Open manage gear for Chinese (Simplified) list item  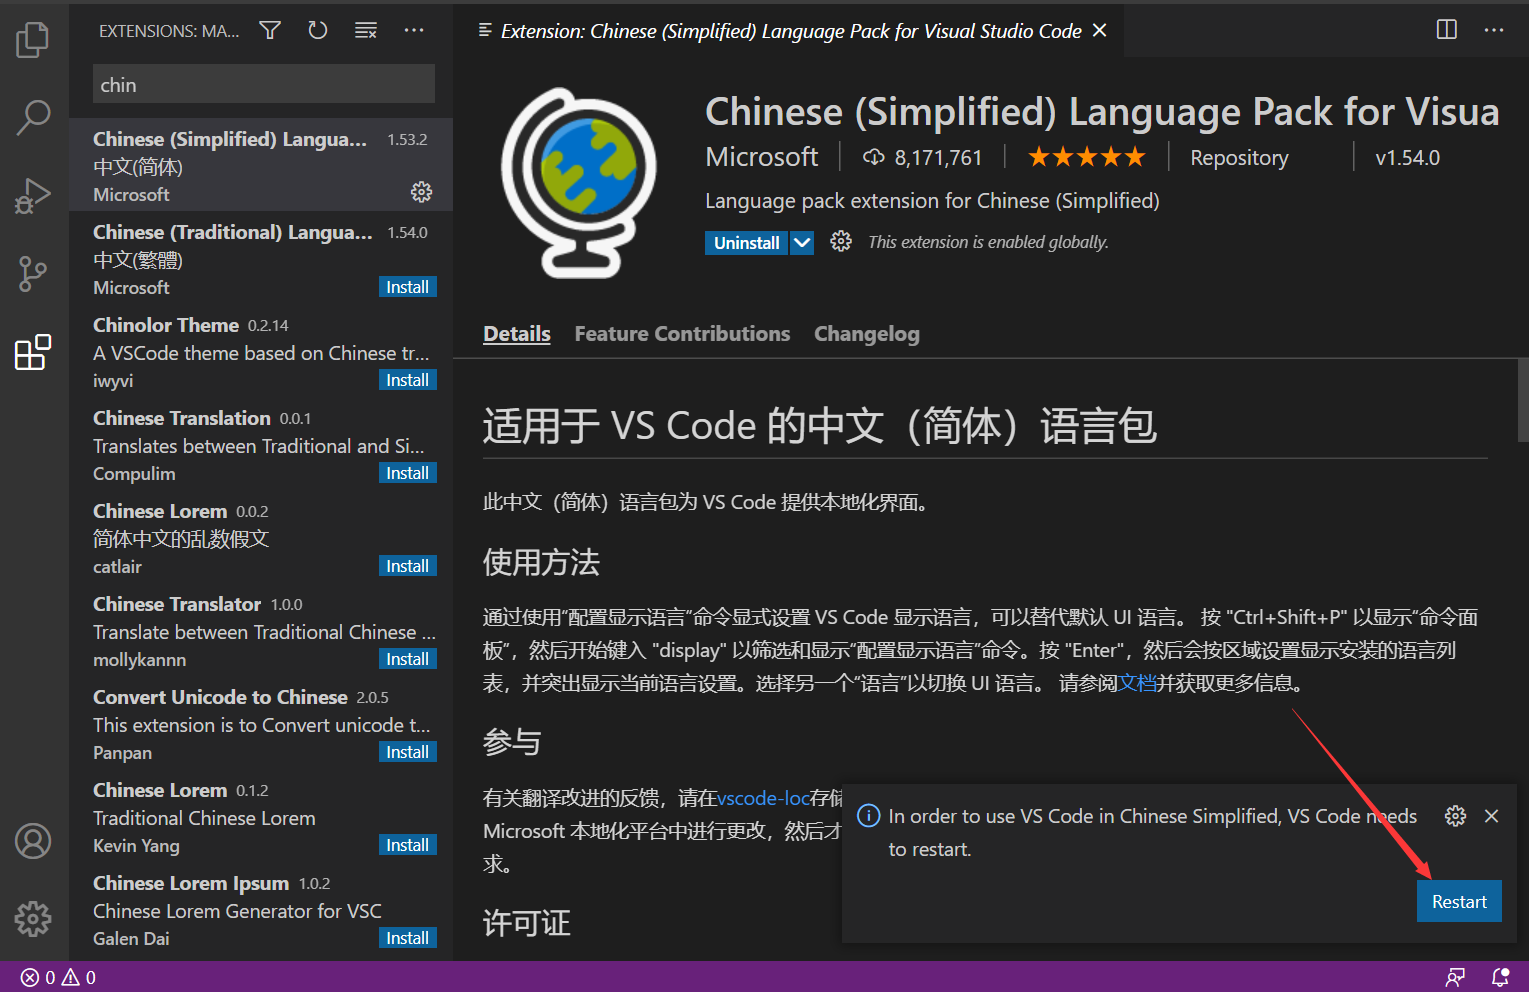pos(422,192)
